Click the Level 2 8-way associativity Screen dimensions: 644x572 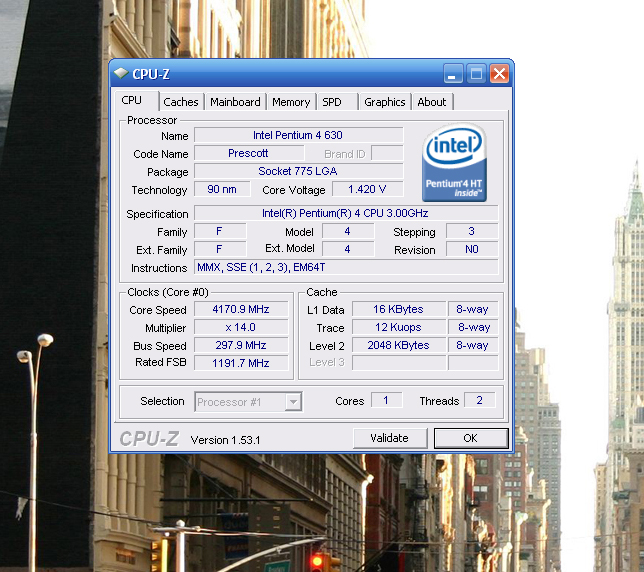[x=473, y=345]
